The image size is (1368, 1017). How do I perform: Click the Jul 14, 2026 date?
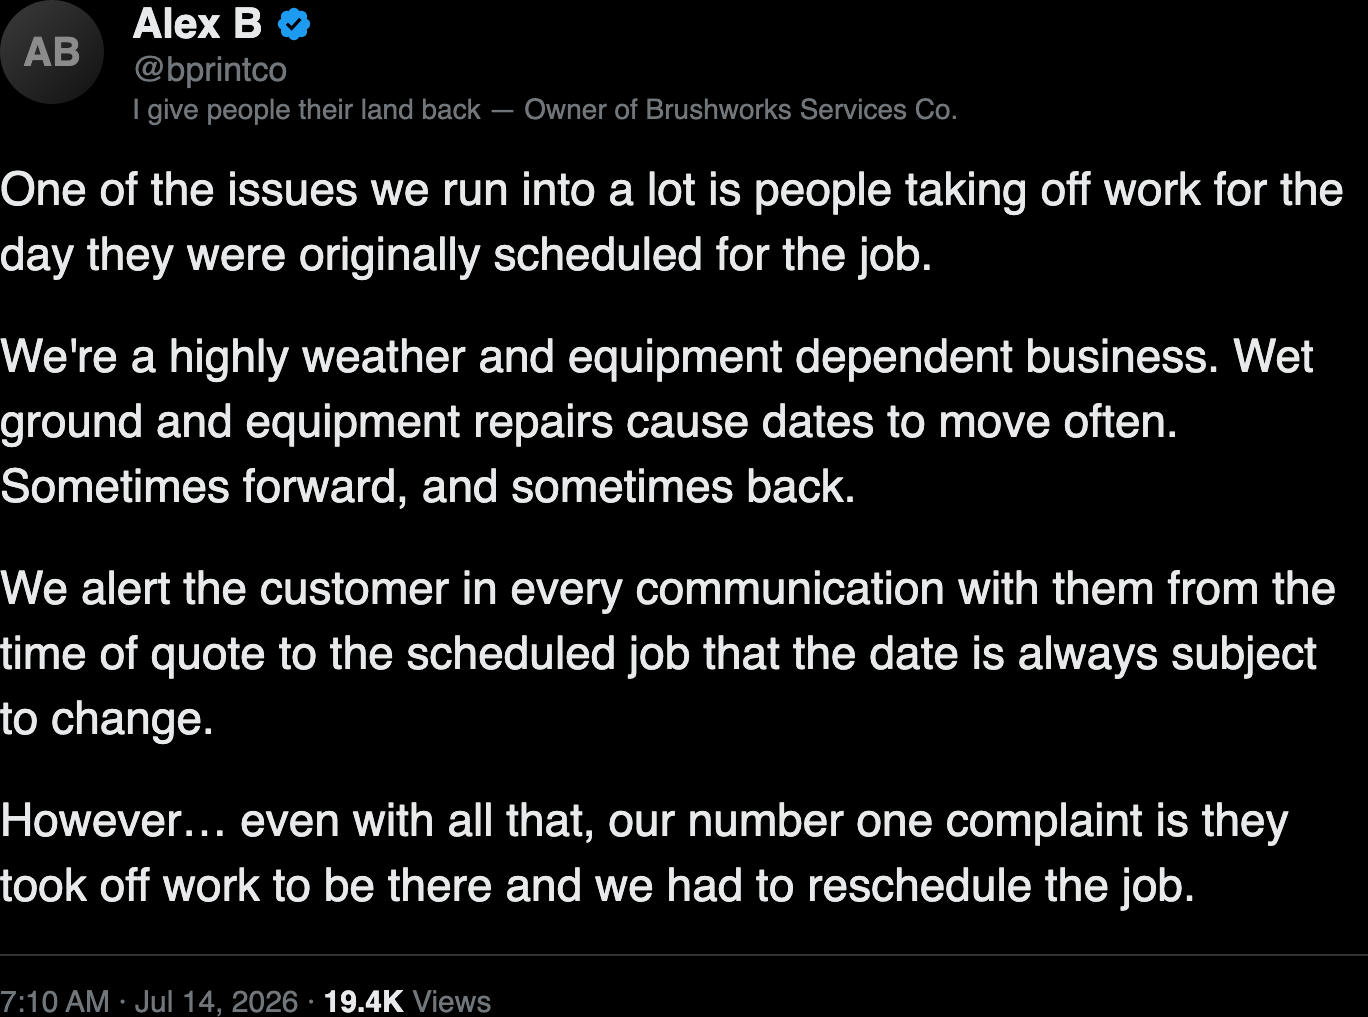[x=216, y=1001]
